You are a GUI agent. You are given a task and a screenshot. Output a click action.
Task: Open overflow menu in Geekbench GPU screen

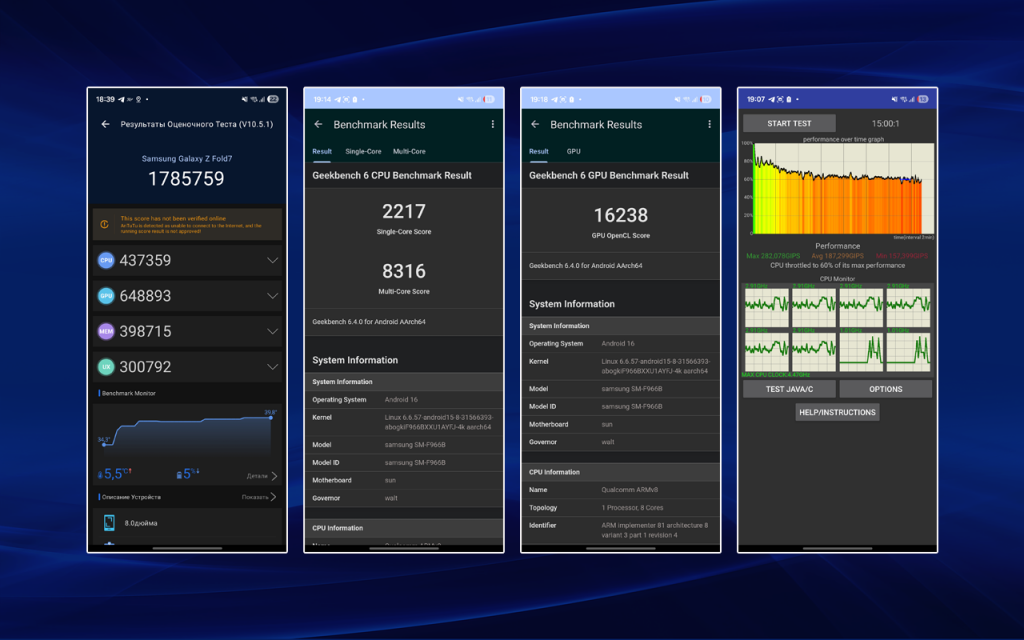click(x=709, y=124)
